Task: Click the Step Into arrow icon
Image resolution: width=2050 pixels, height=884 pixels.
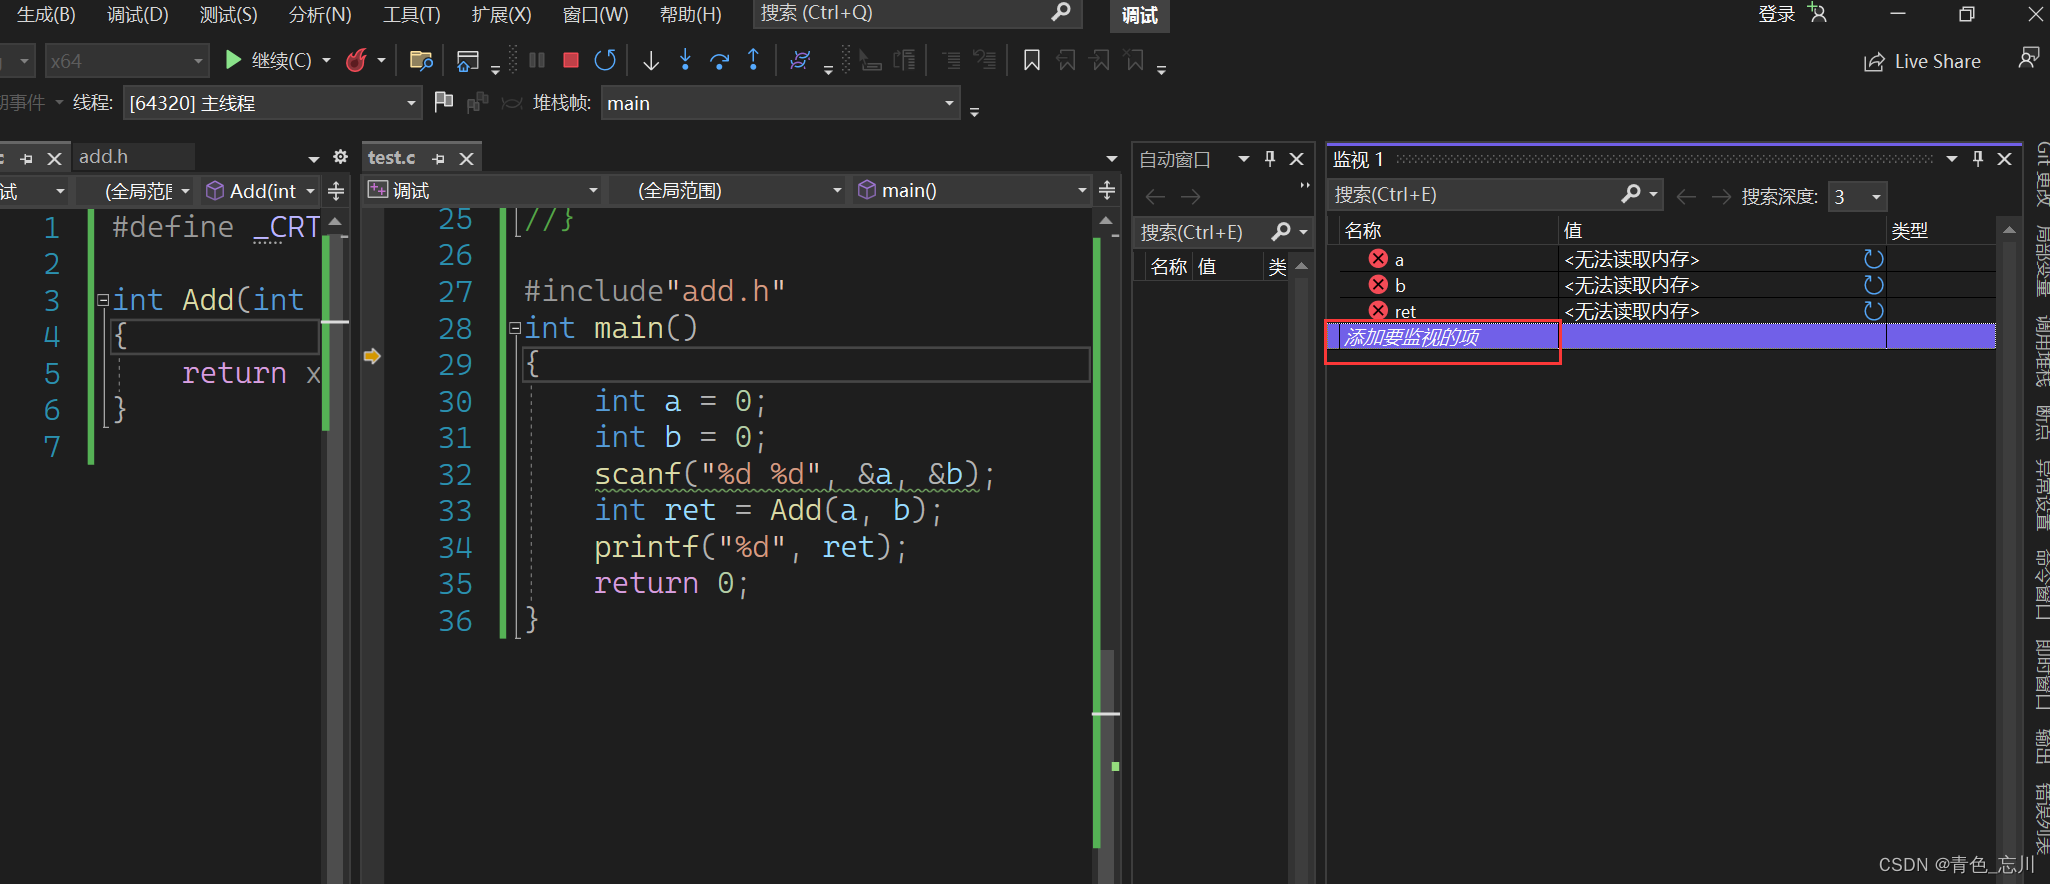Action: pos(685,61)
